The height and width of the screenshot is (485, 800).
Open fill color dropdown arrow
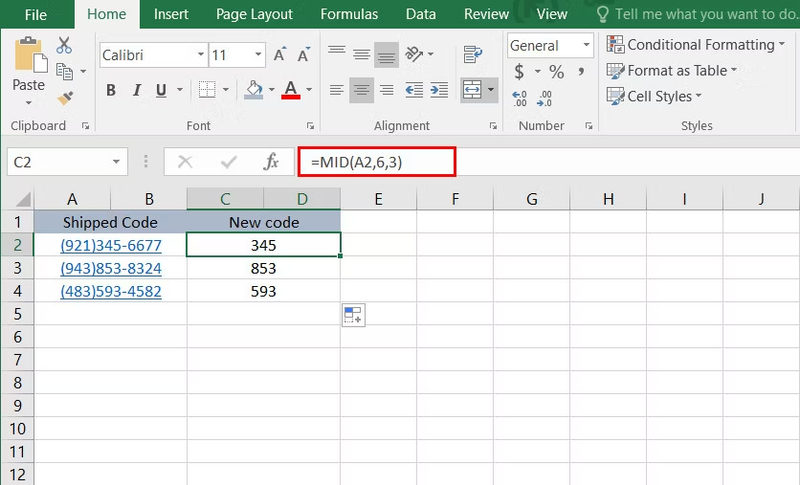(x=271, y=90)
